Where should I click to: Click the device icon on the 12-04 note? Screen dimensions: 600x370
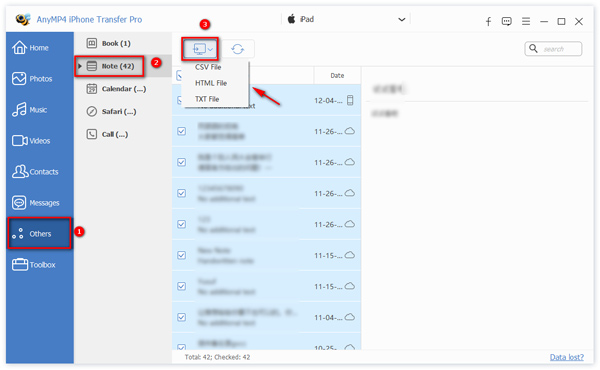pos(350,100)
